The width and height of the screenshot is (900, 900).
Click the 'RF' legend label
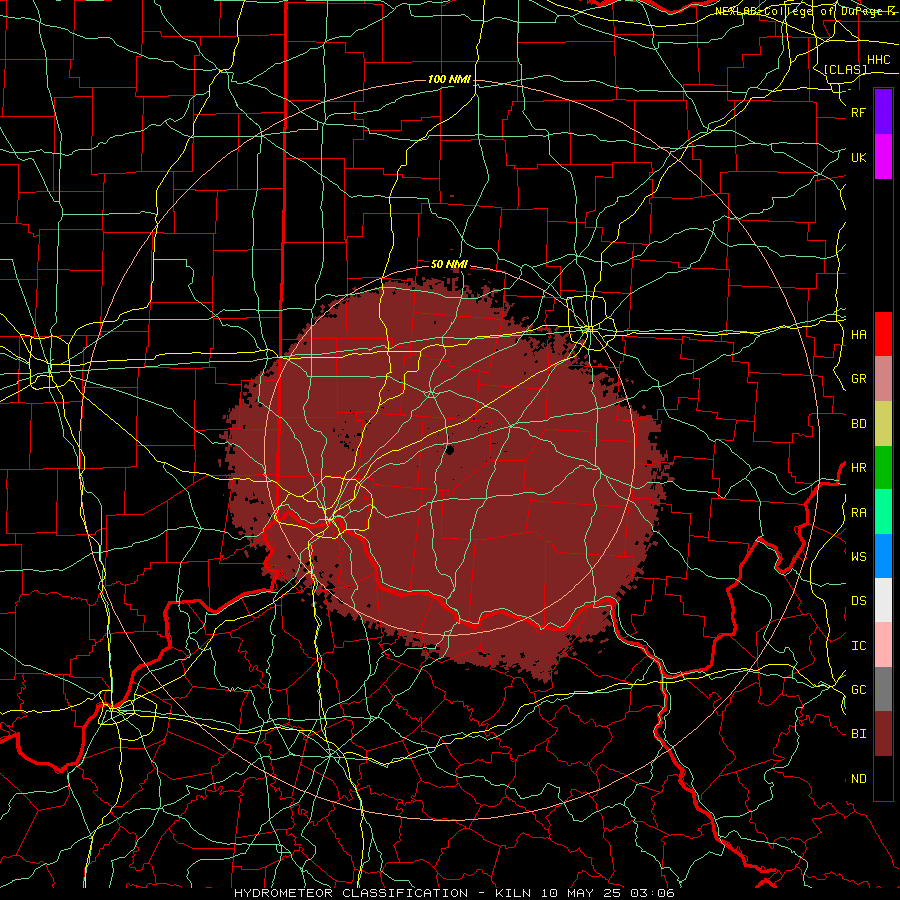click(x=859, y=112)
